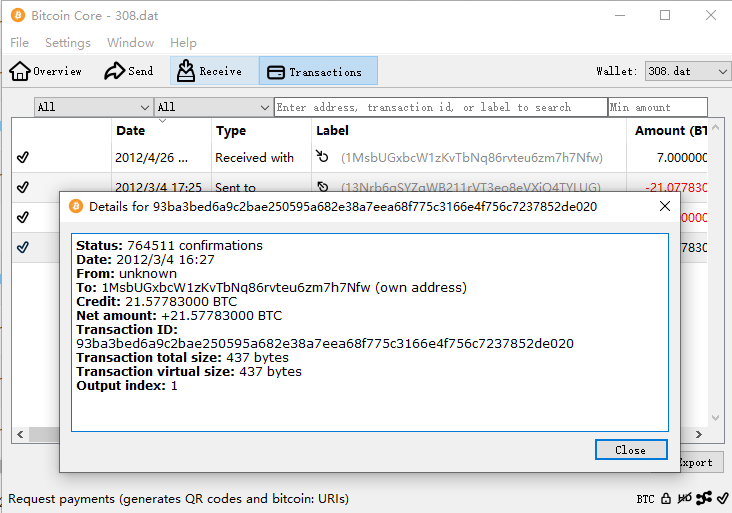Open the Settings menu
The height and width of the screenshot is (513, 732).
point(68,43)
